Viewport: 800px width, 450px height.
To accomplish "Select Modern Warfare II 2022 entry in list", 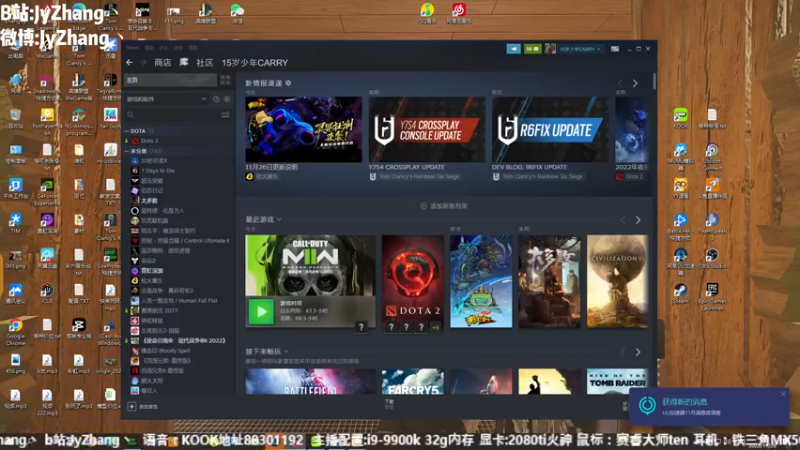I will pyautogui.click(x=179, y=340).
